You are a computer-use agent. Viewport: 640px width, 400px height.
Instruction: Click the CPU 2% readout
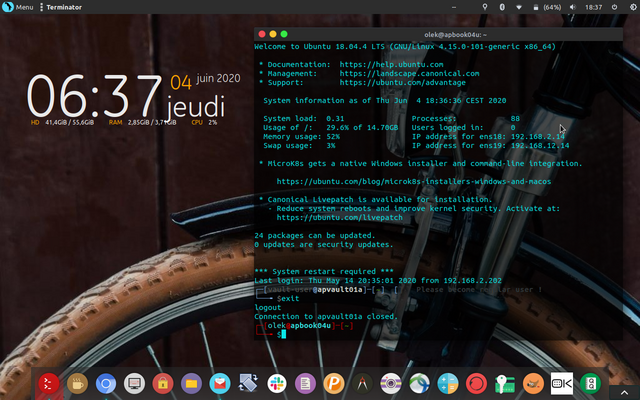[204, 122]
